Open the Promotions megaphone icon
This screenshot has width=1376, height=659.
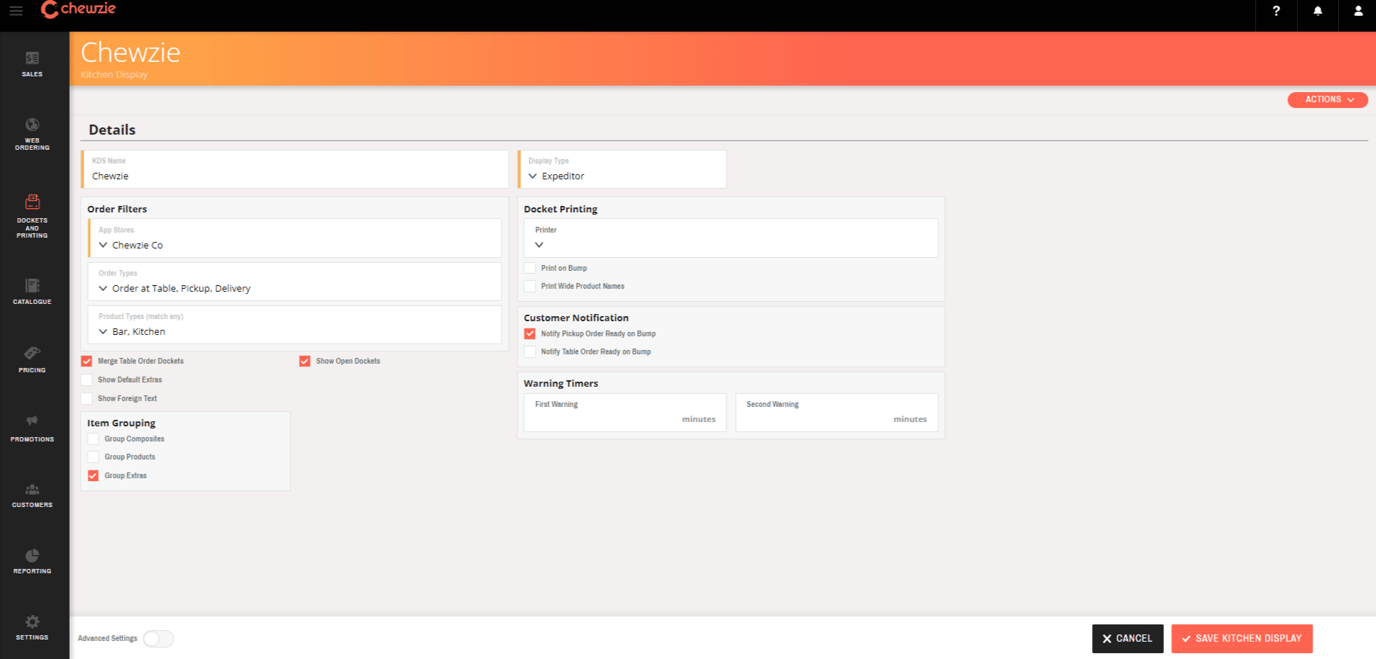[32, 427]
